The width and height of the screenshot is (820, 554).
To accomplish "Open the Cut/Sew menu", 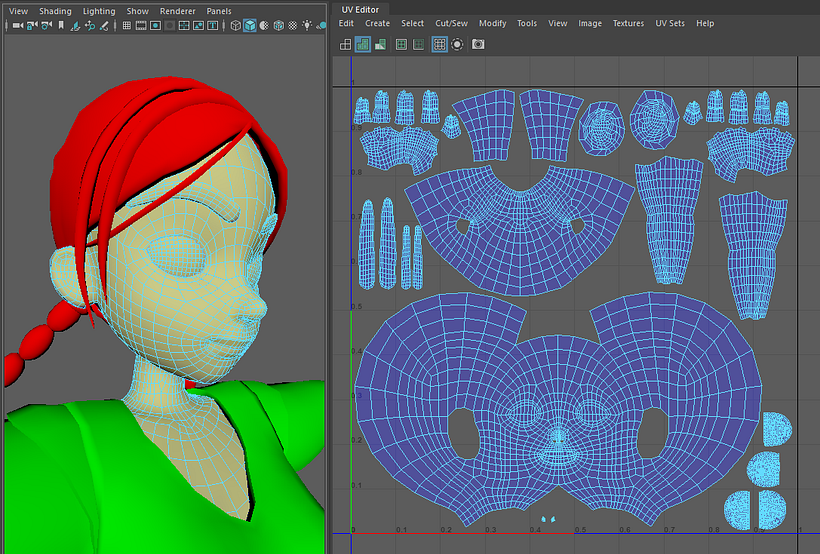I will 451,24.
